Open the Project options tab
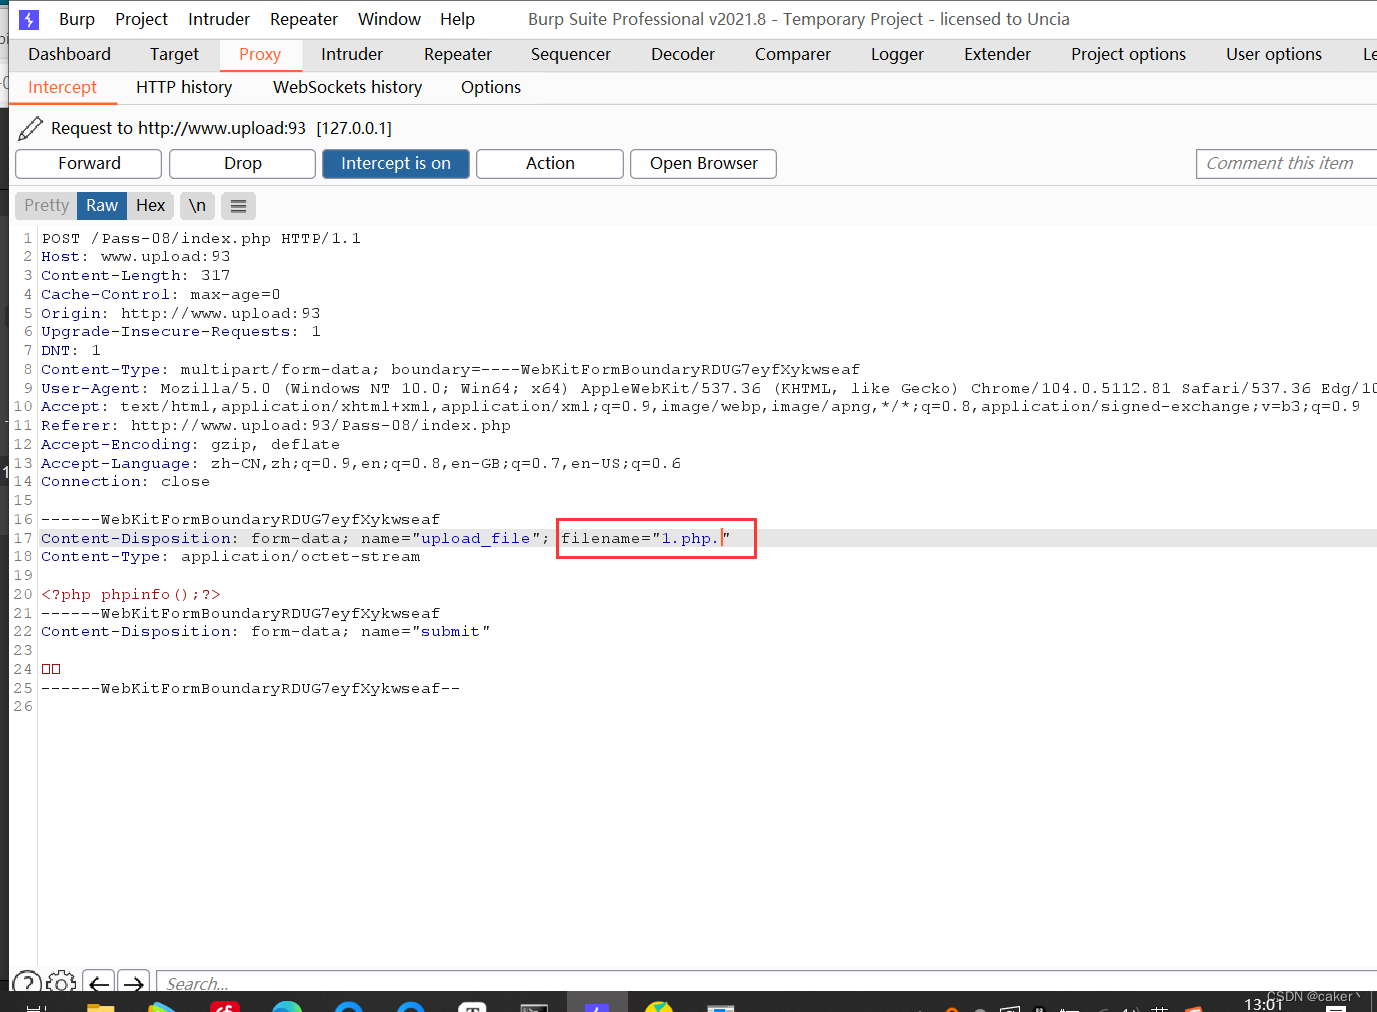Image resolution: width=1377 pixels, height=1012 pixels. (1128, 55)
